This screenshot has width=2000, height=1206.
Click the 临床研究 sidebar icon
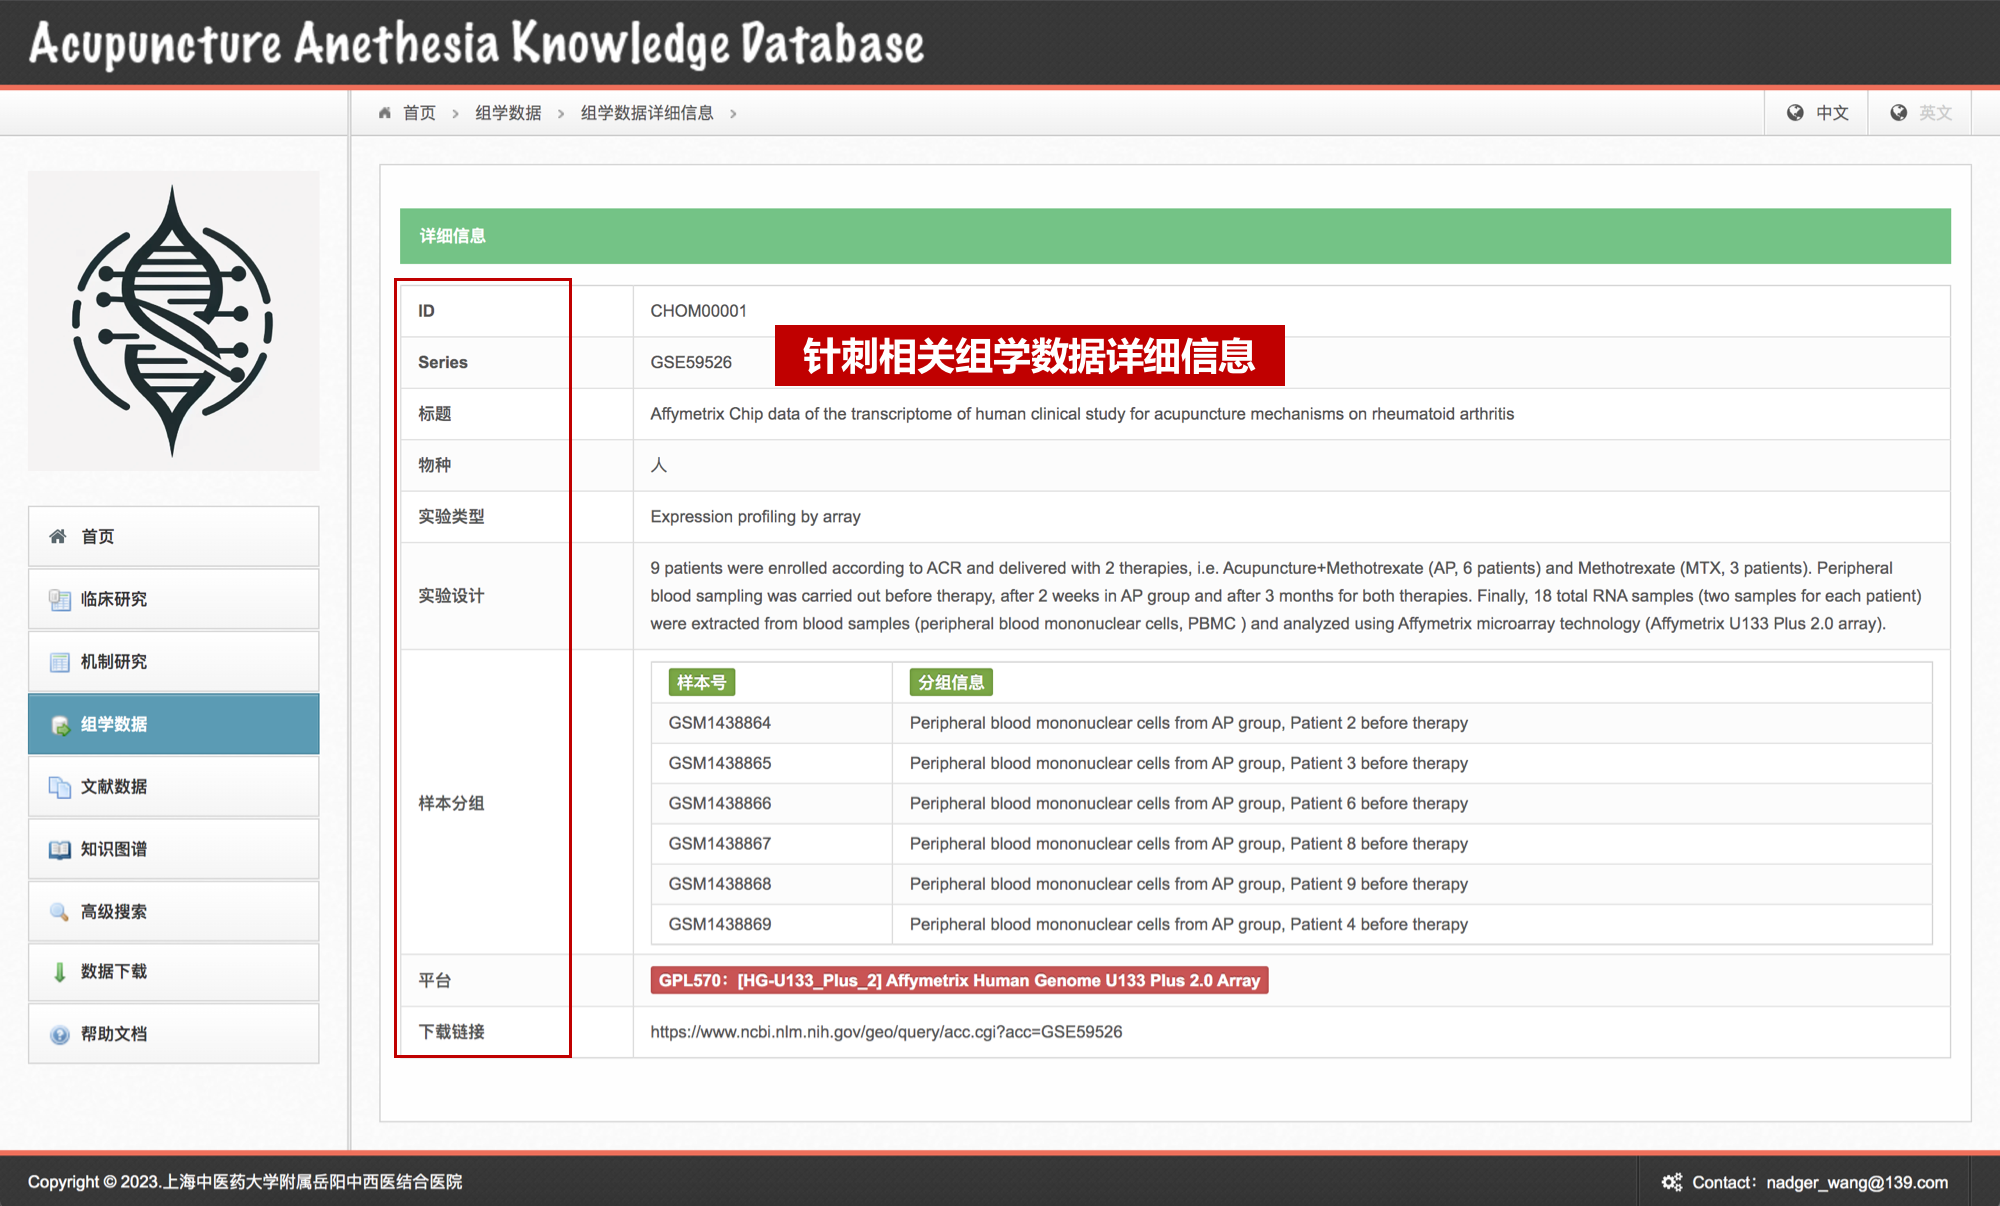59,600
